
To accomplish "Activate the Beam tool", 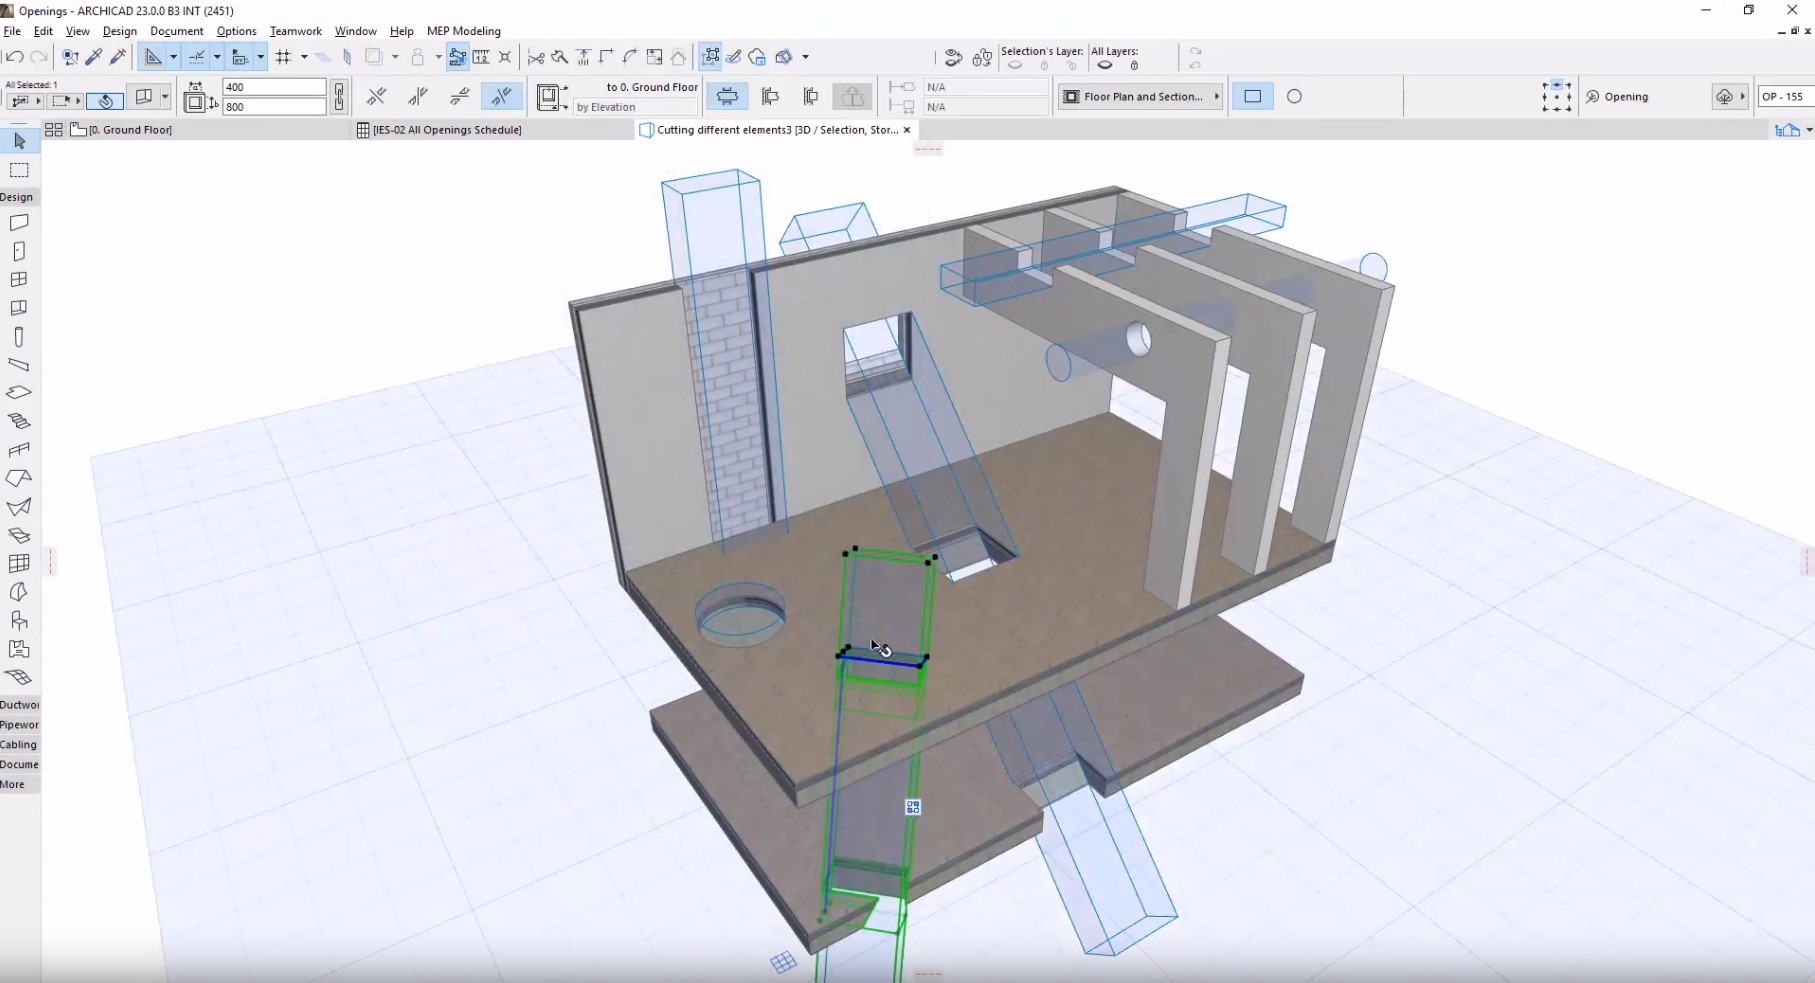I will pyautogui.click(x=19, y=365).
